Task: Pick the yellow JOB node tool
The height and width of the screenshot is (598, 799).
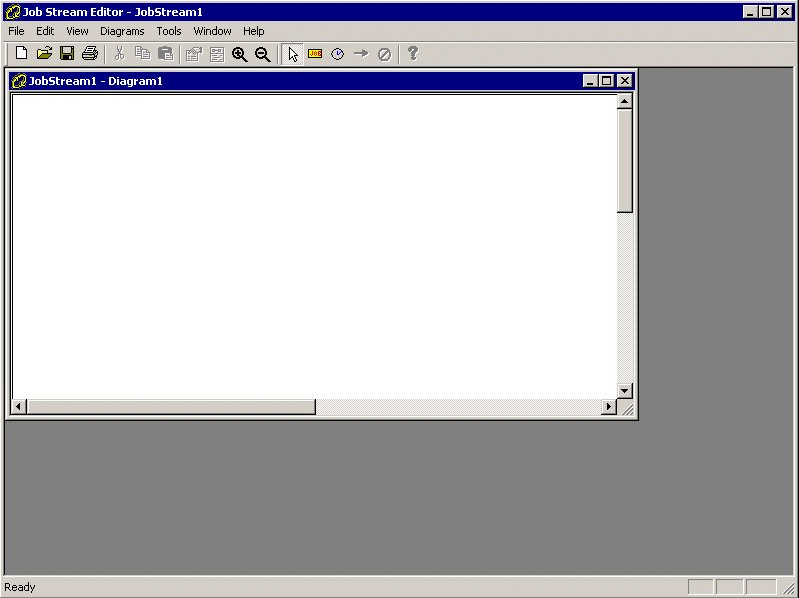Action: click(x=315, y=54)
